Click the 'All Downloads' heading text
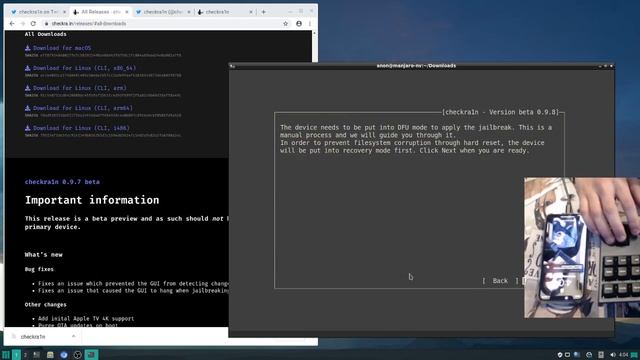The image size is (640, 360). point(45,34)
